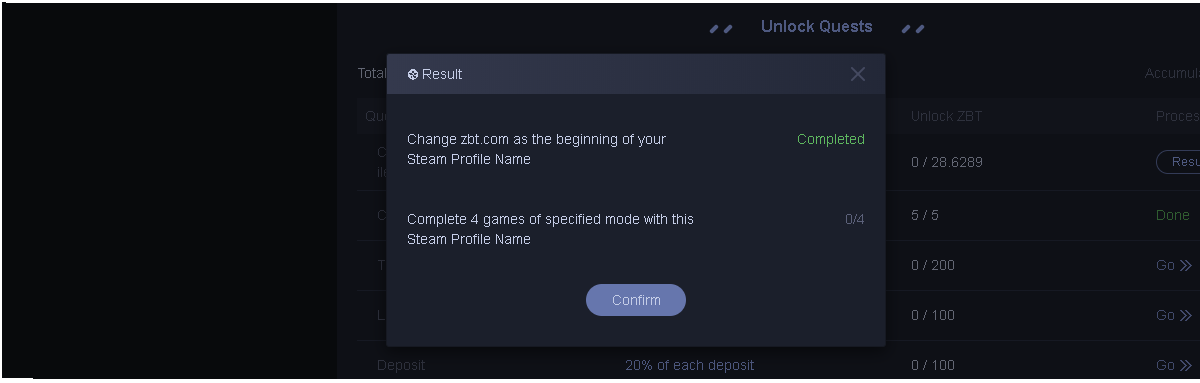Image resolution: width=1200 pixels, height=383 pixels.
Task: Click the green Done status
Action: 1173,215
